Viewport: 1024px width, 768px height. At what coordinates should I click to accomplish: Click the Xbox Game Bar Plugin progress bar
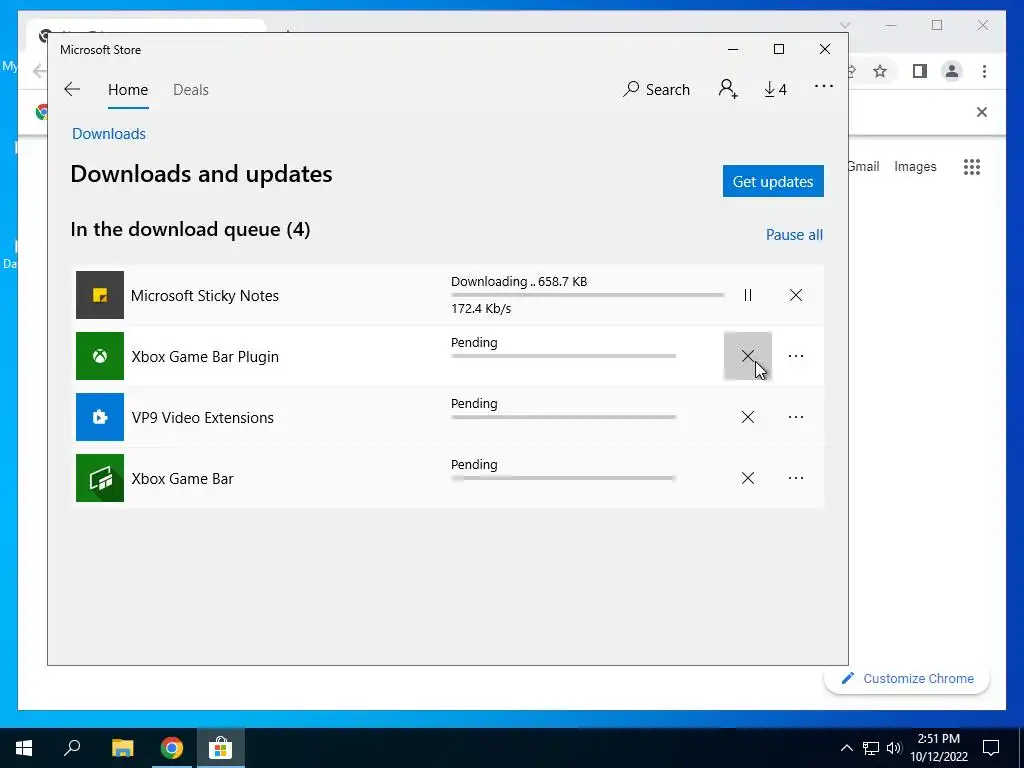click(x=563, y=356)
